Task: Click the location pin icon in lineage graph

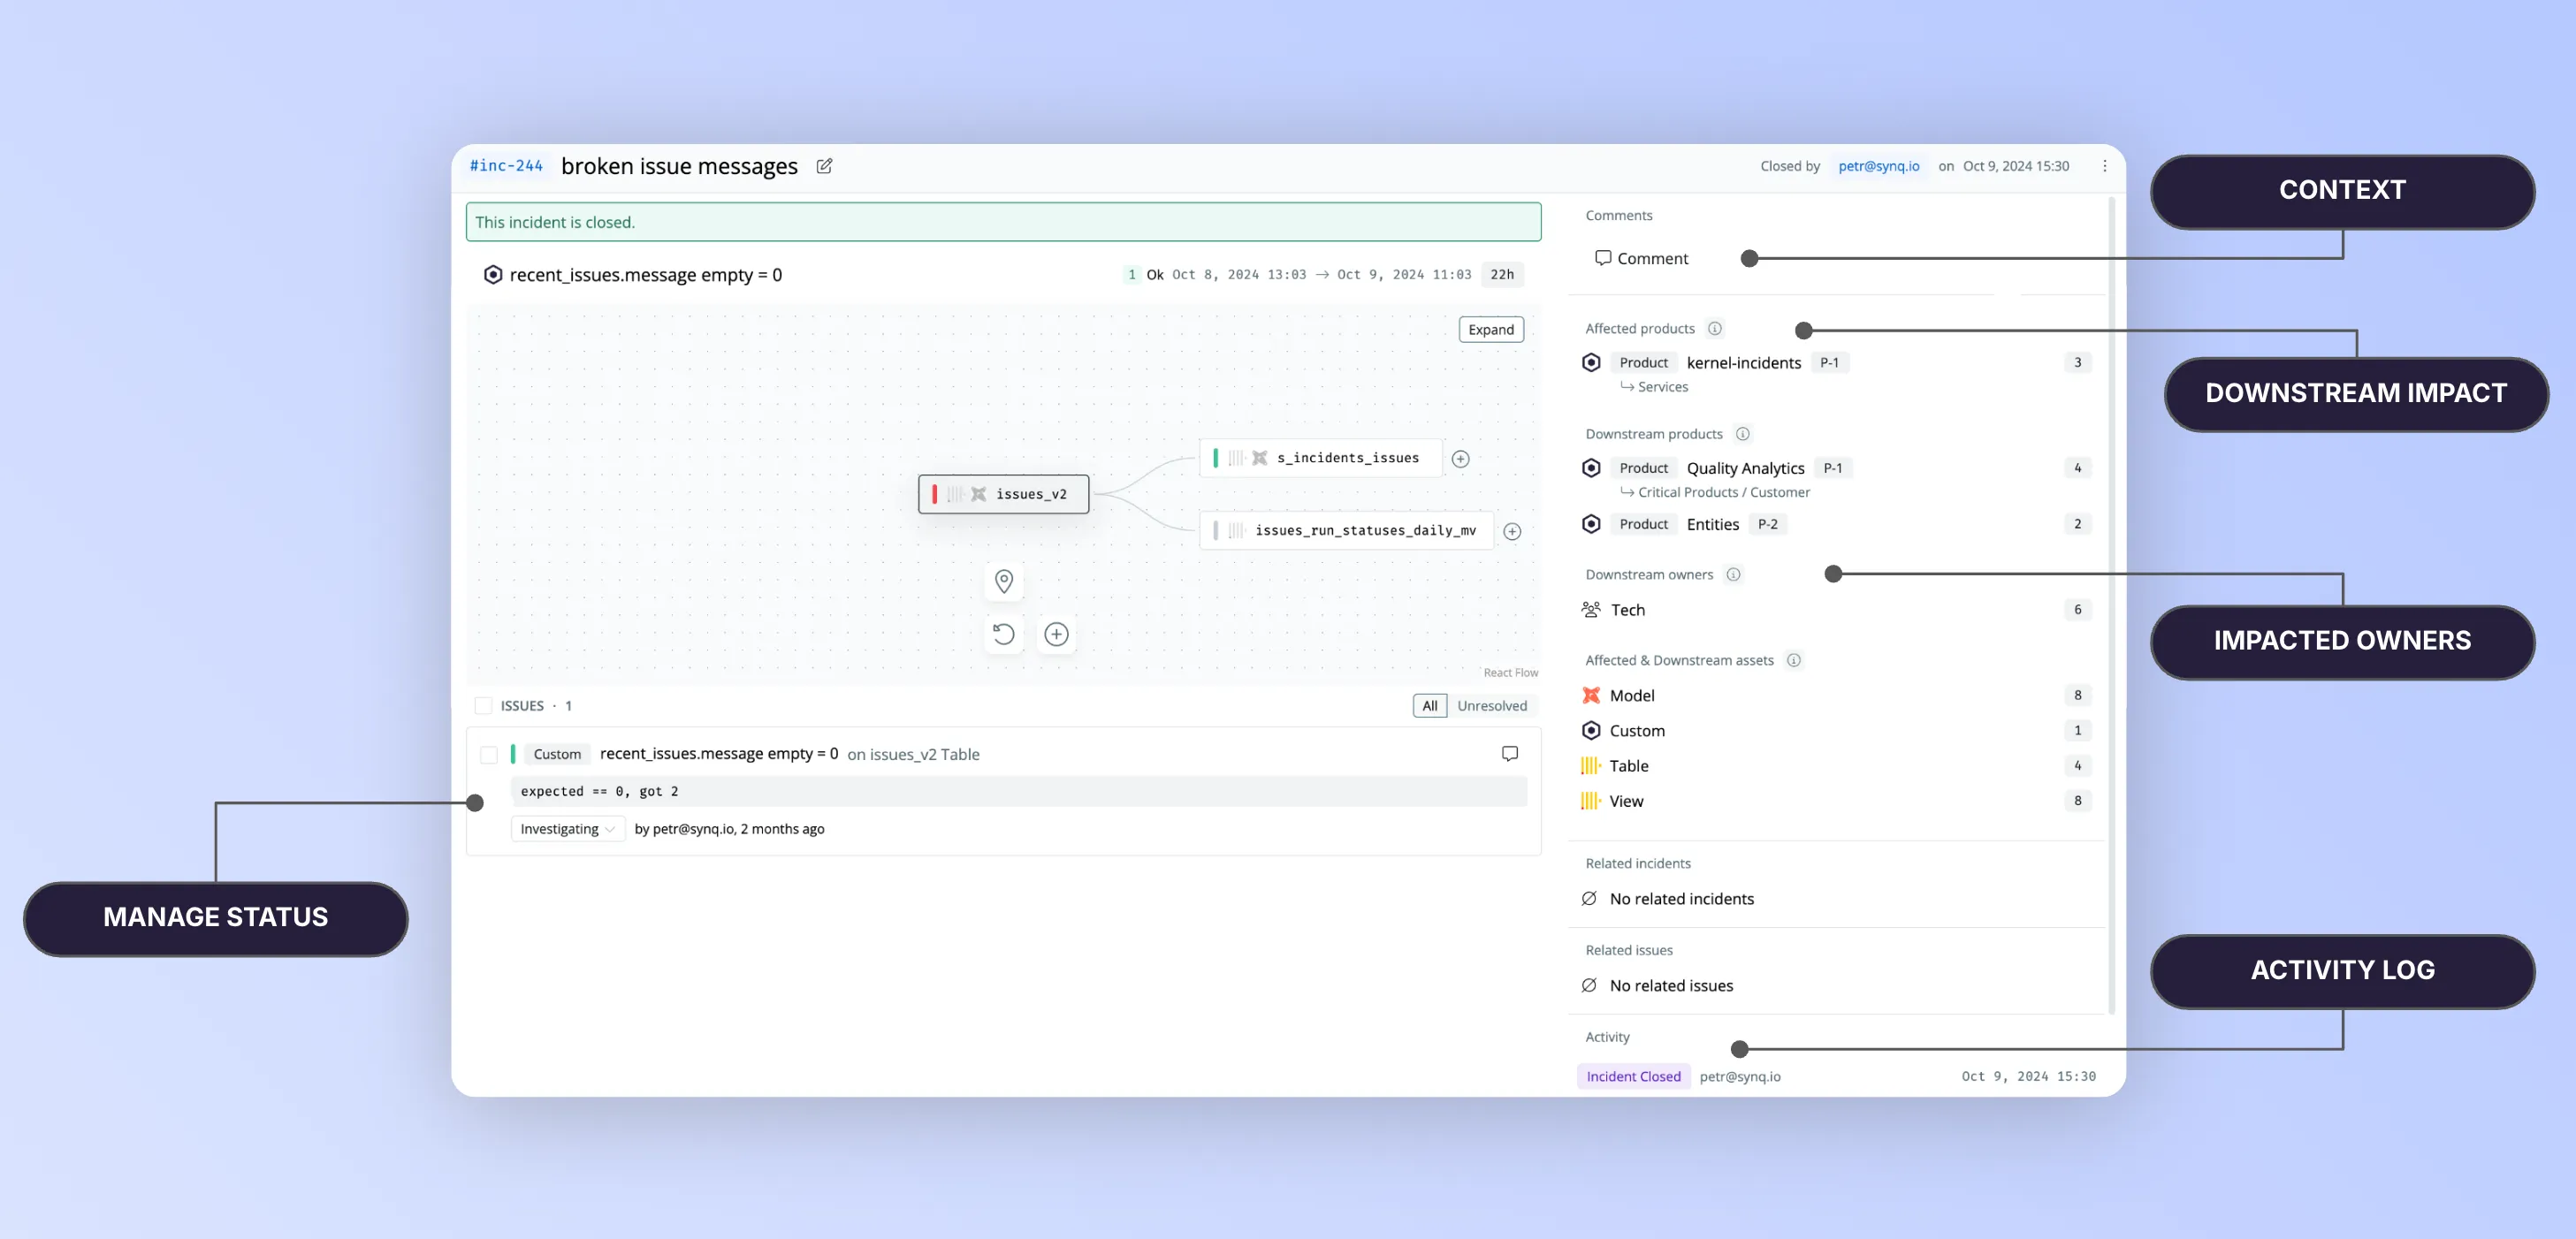Action: (x=1004, y=581)
